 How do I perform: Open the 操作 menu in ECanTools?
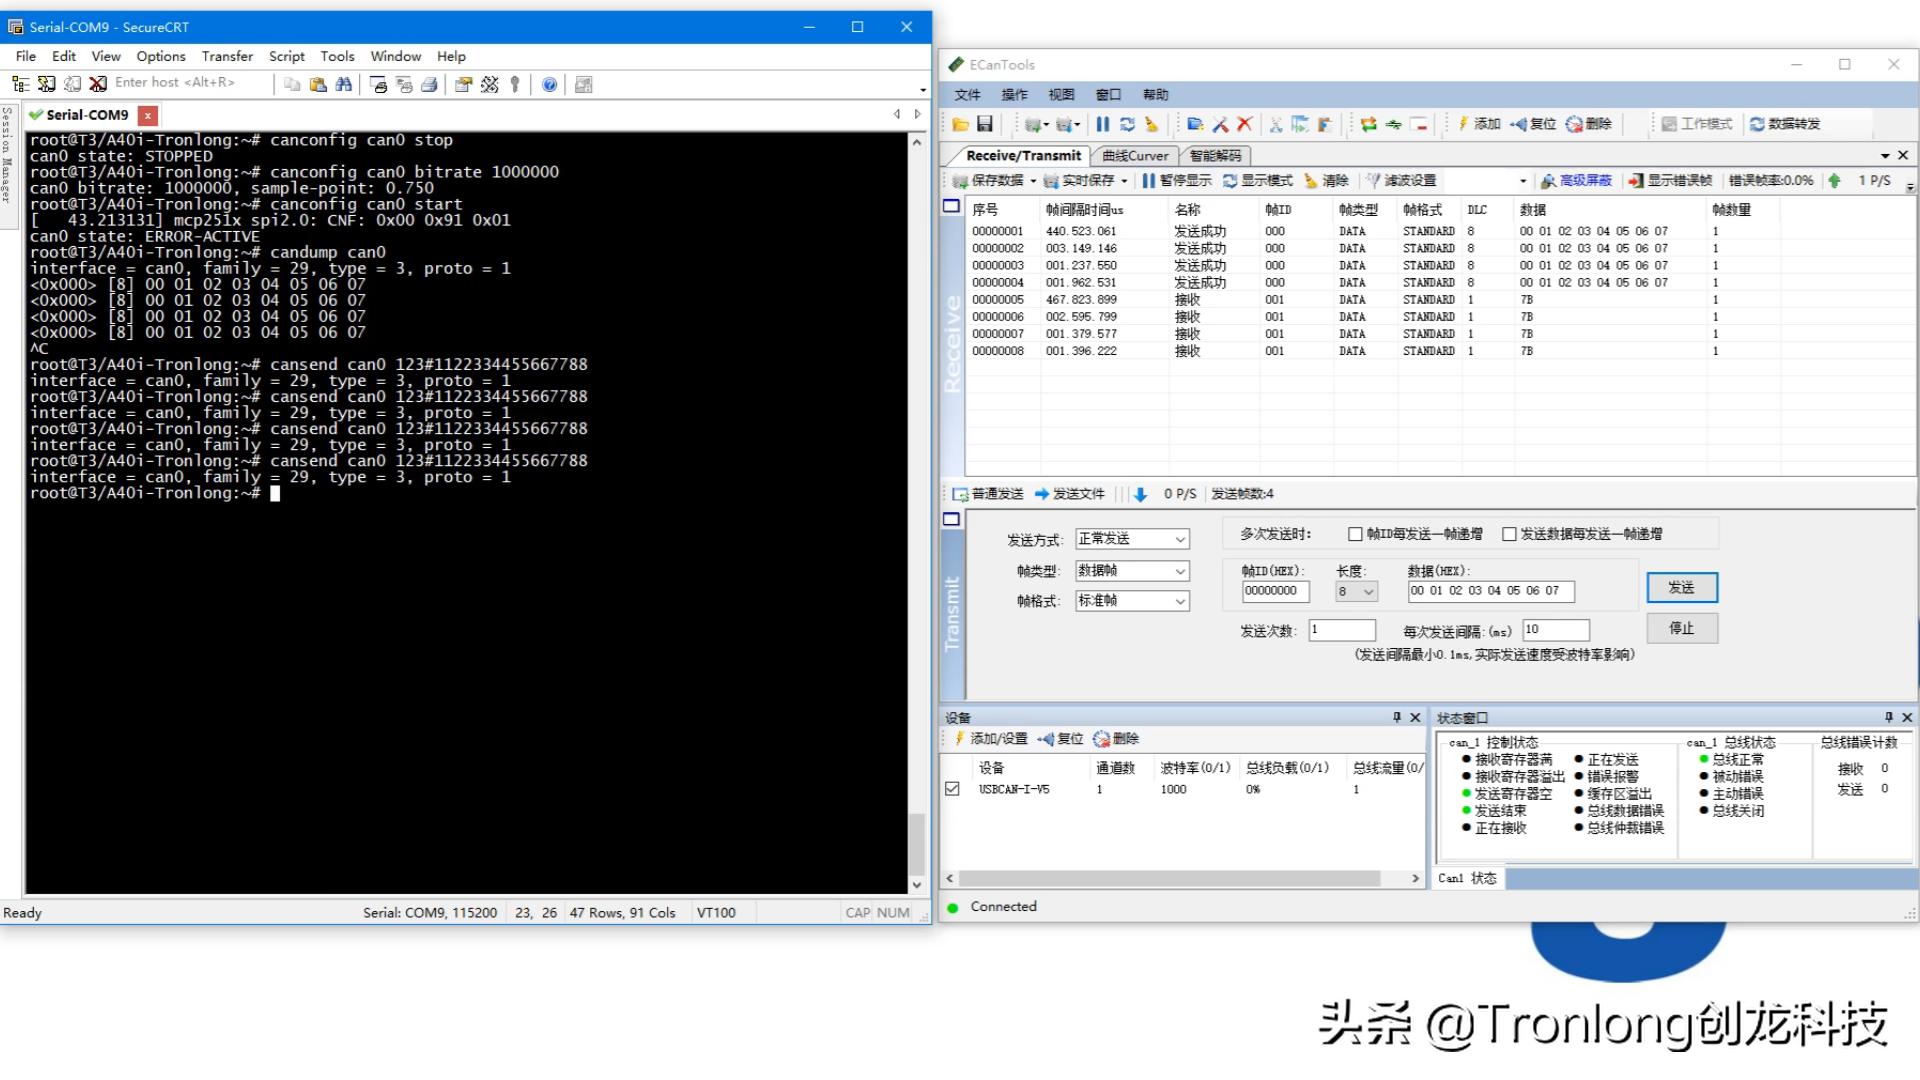point(1014,95)
